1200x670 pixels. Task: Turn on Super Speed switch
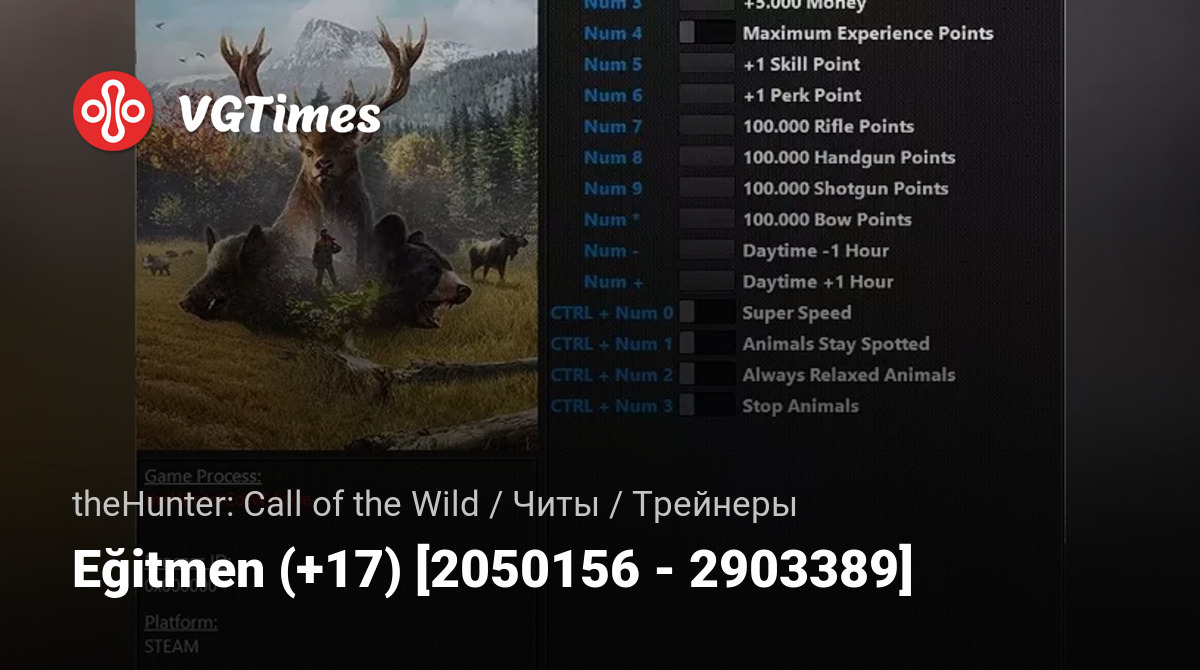point(707,311)
